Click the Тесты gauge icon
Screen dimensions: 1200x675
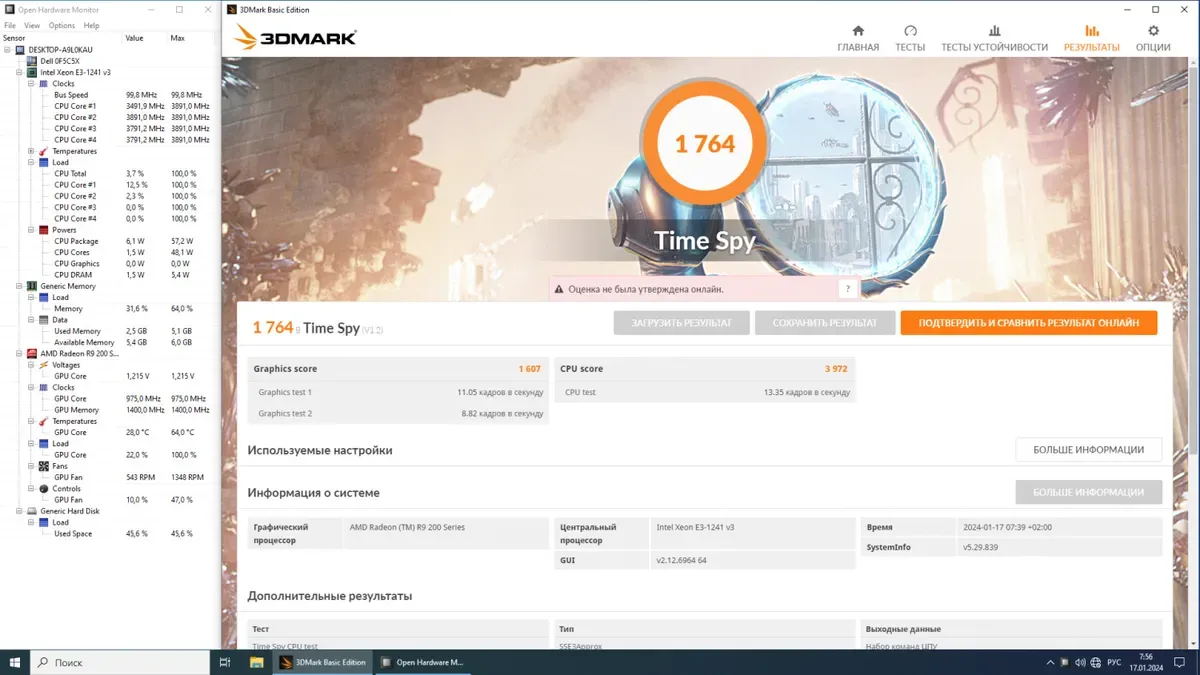(x=910, y=31)
